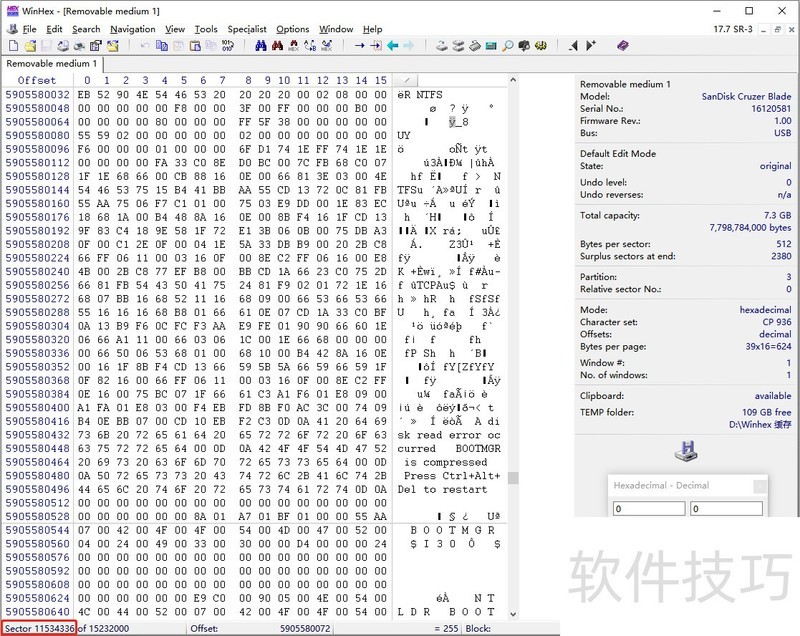
Task: Click the Find Text binoculars icon
Action: 261,46
